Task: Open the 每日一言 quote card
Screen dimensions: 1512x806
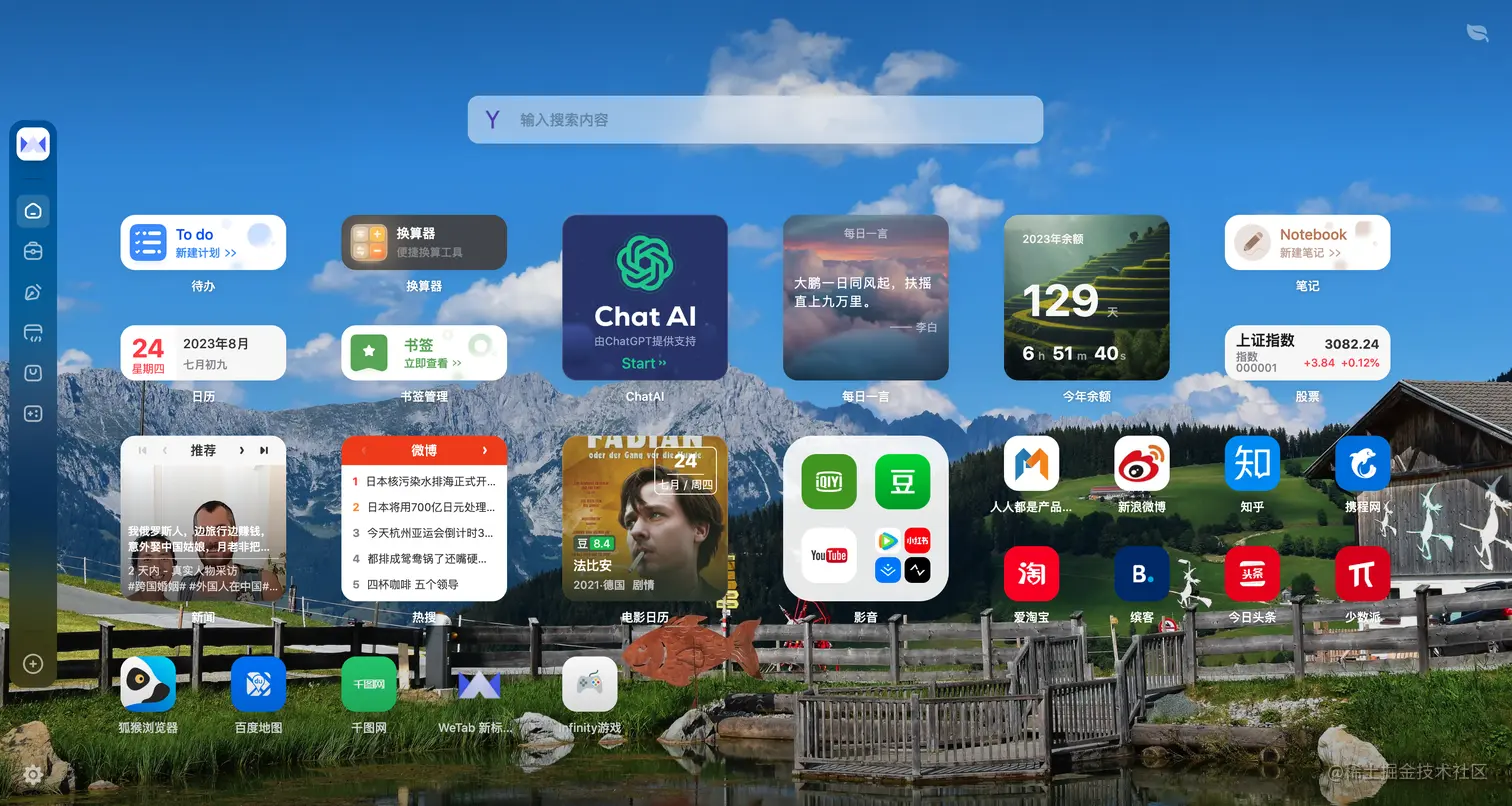Action: tap(865, 298)
